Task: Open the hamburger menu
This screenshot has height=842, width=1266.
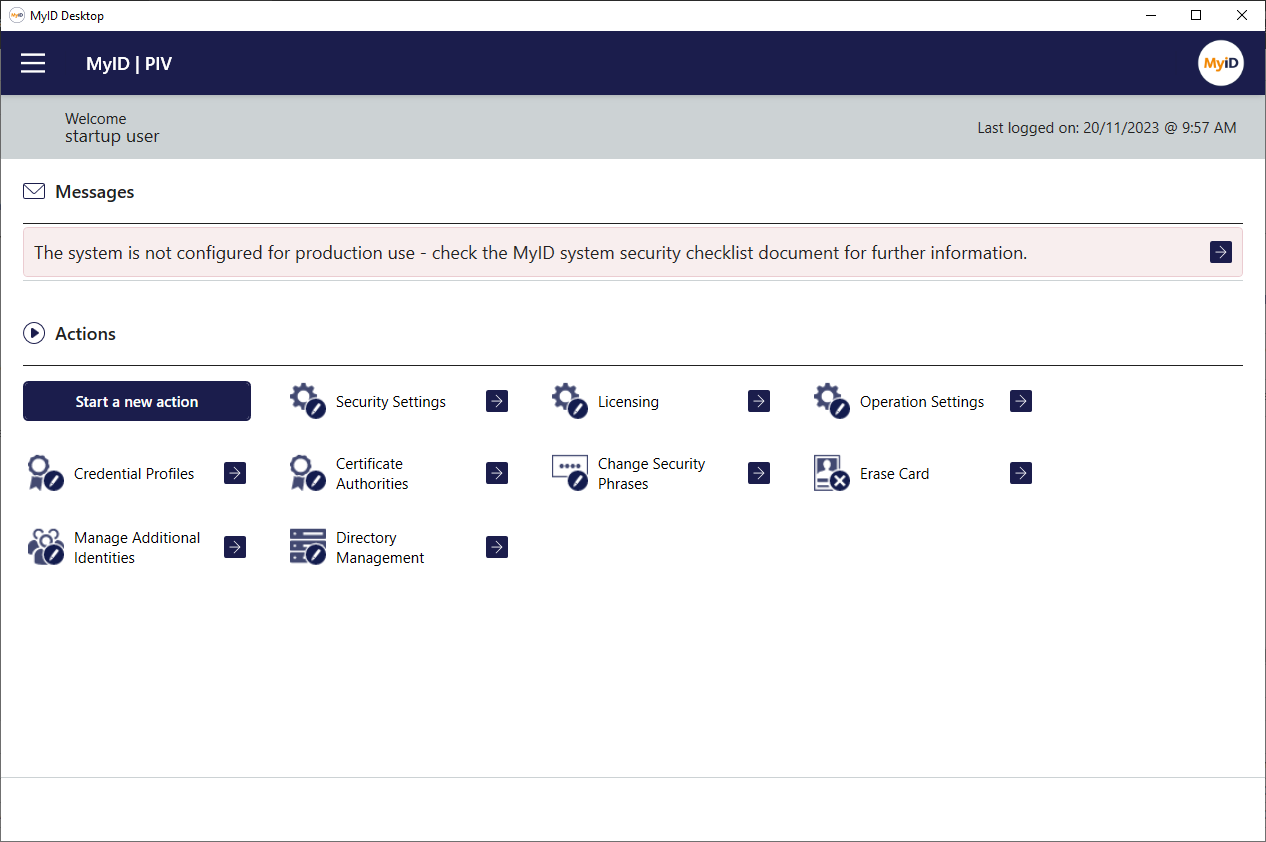Action: pos(33,64)
